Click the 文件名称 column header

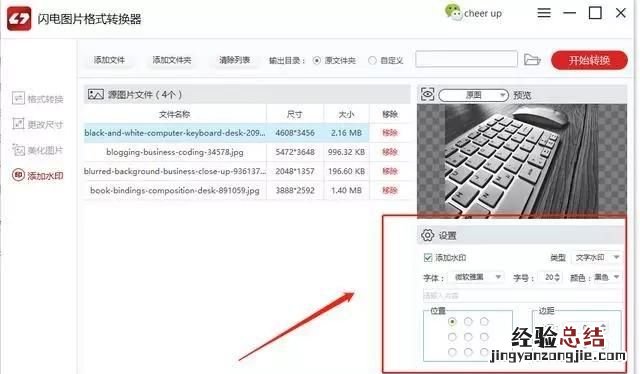tap(174, 114)
